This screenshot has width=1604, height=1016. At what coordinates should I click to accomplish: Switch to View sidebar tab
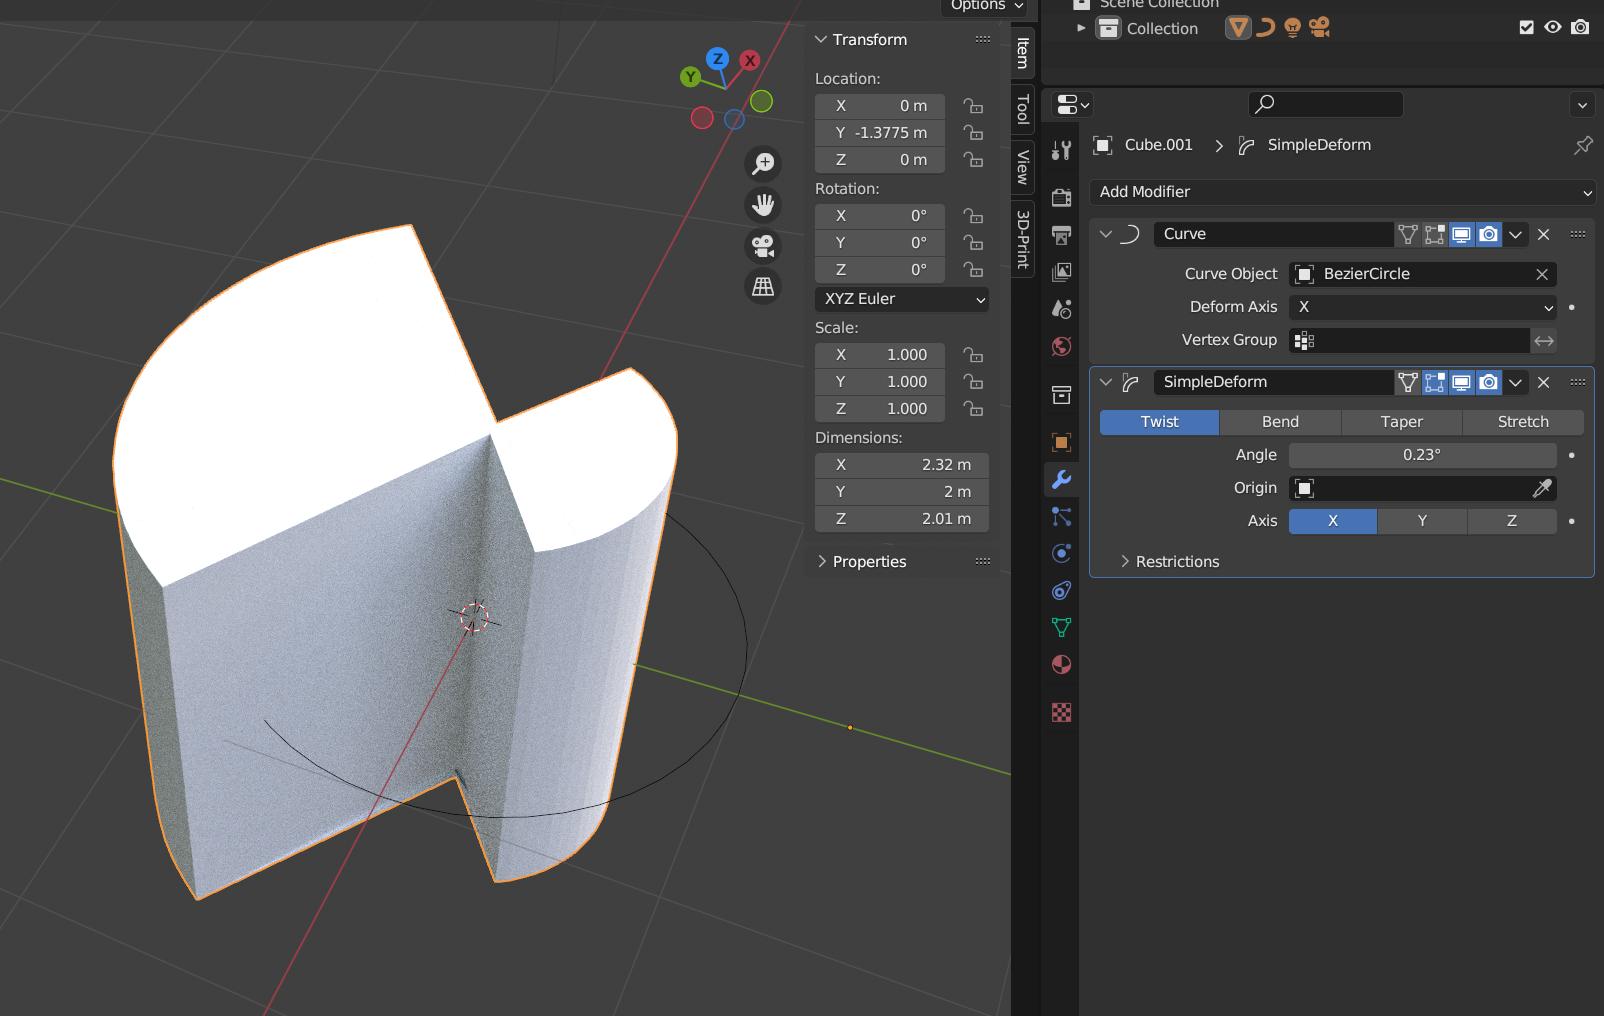click(x=1022, y=167)
